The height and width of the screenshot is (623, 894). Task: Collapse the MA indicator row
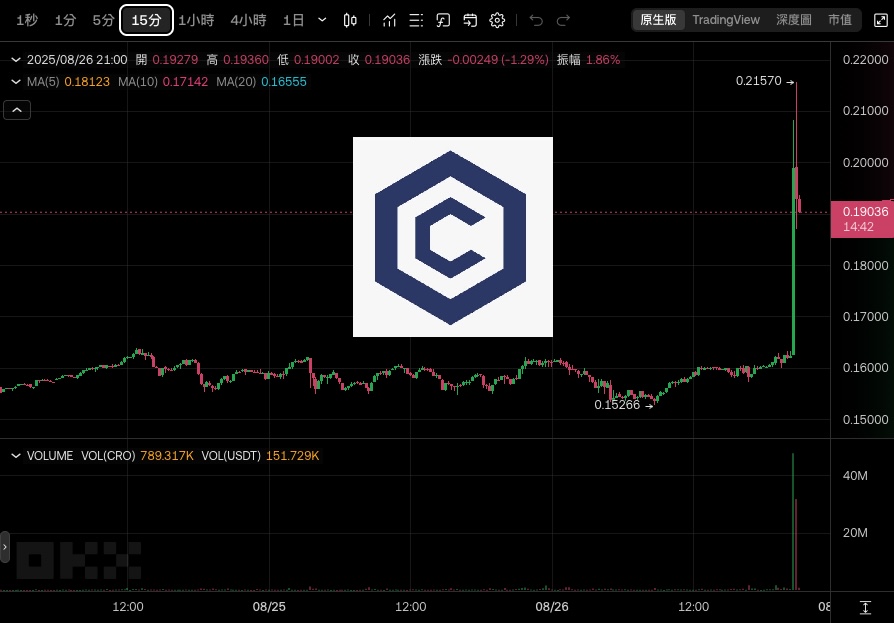(16, 82)
